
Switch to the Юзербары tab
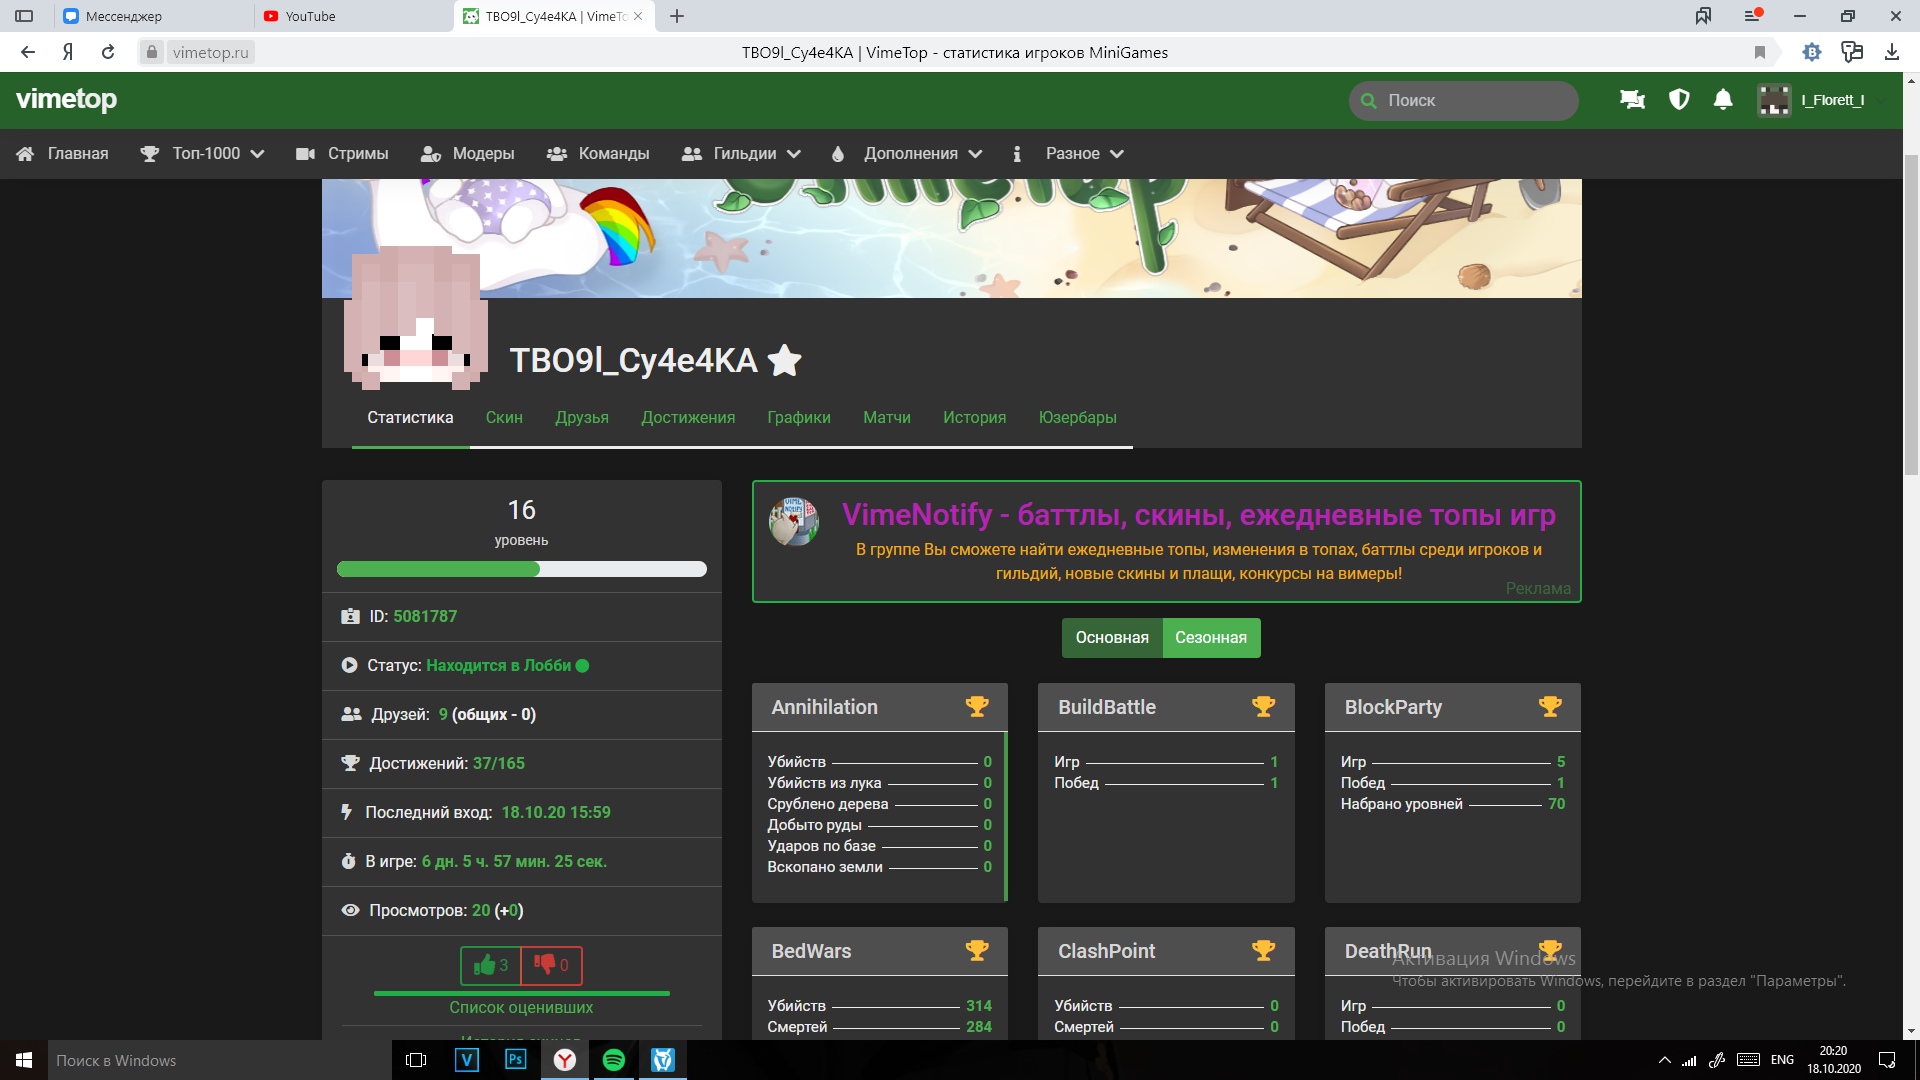tap(1077, 417)
